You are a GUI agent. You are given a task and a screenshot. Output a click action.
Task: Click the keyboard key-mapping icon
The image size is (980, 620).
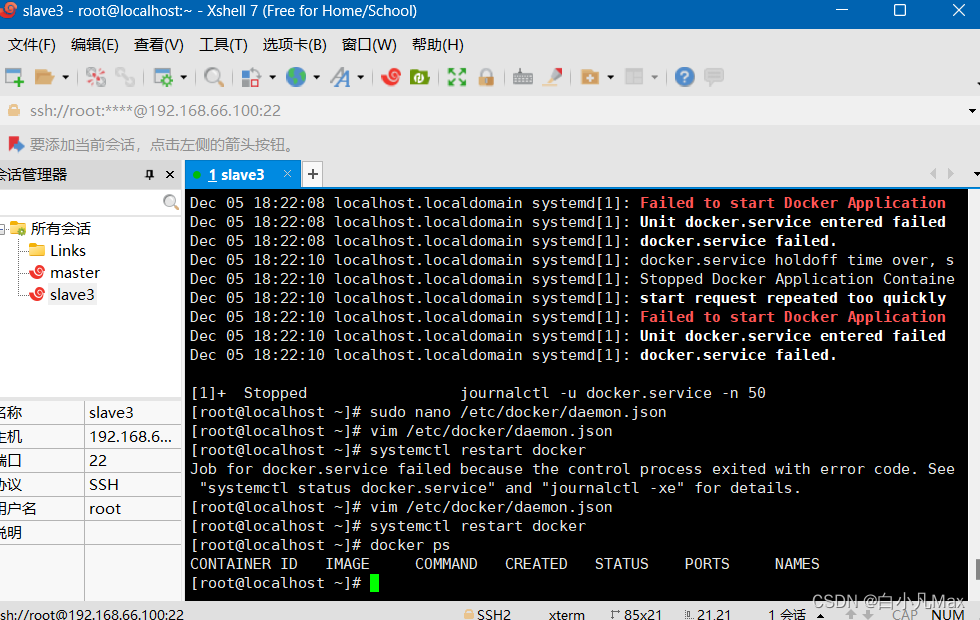click(x=522, y=78)
